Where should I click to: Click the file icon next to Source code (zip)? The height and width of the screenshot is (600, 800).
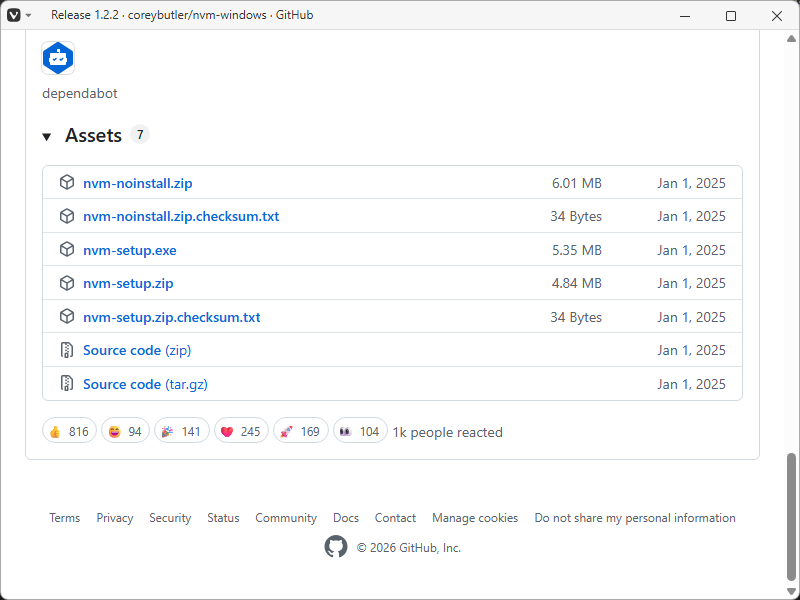[66, 350]
